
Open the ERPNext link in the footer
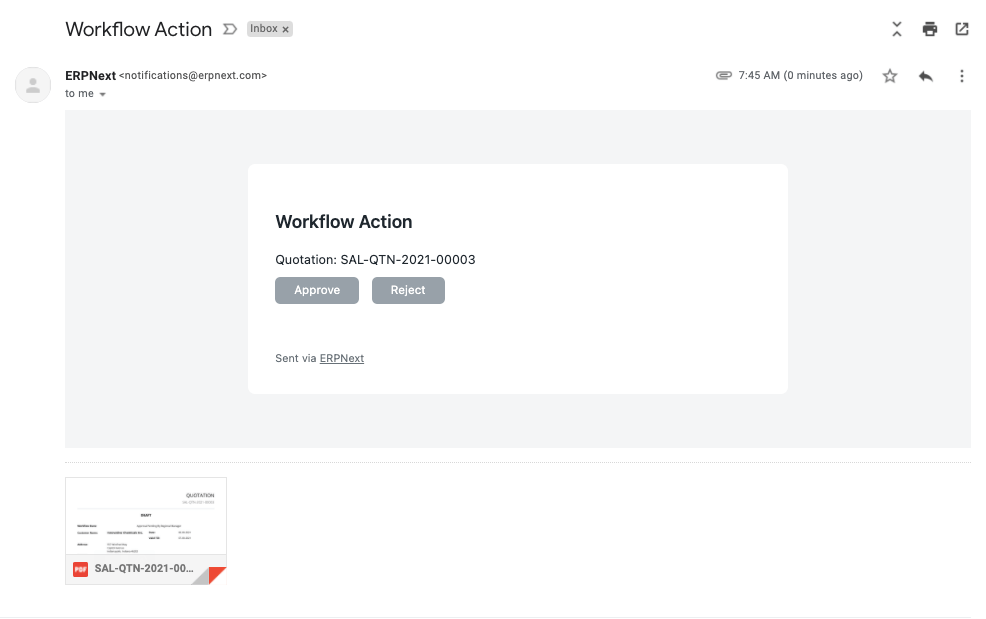(341, 358)
